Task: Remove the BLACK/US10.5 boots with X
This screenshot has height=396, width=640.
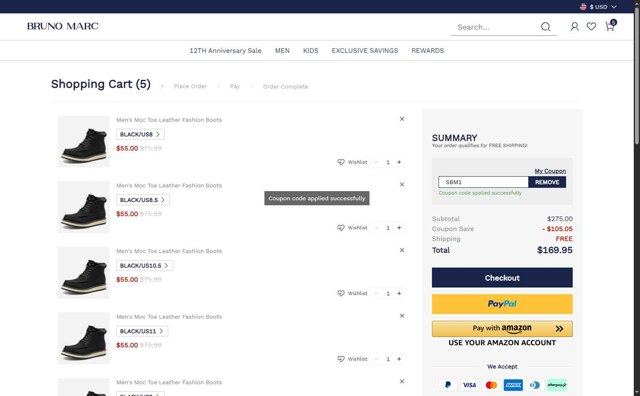Action: 402,250
